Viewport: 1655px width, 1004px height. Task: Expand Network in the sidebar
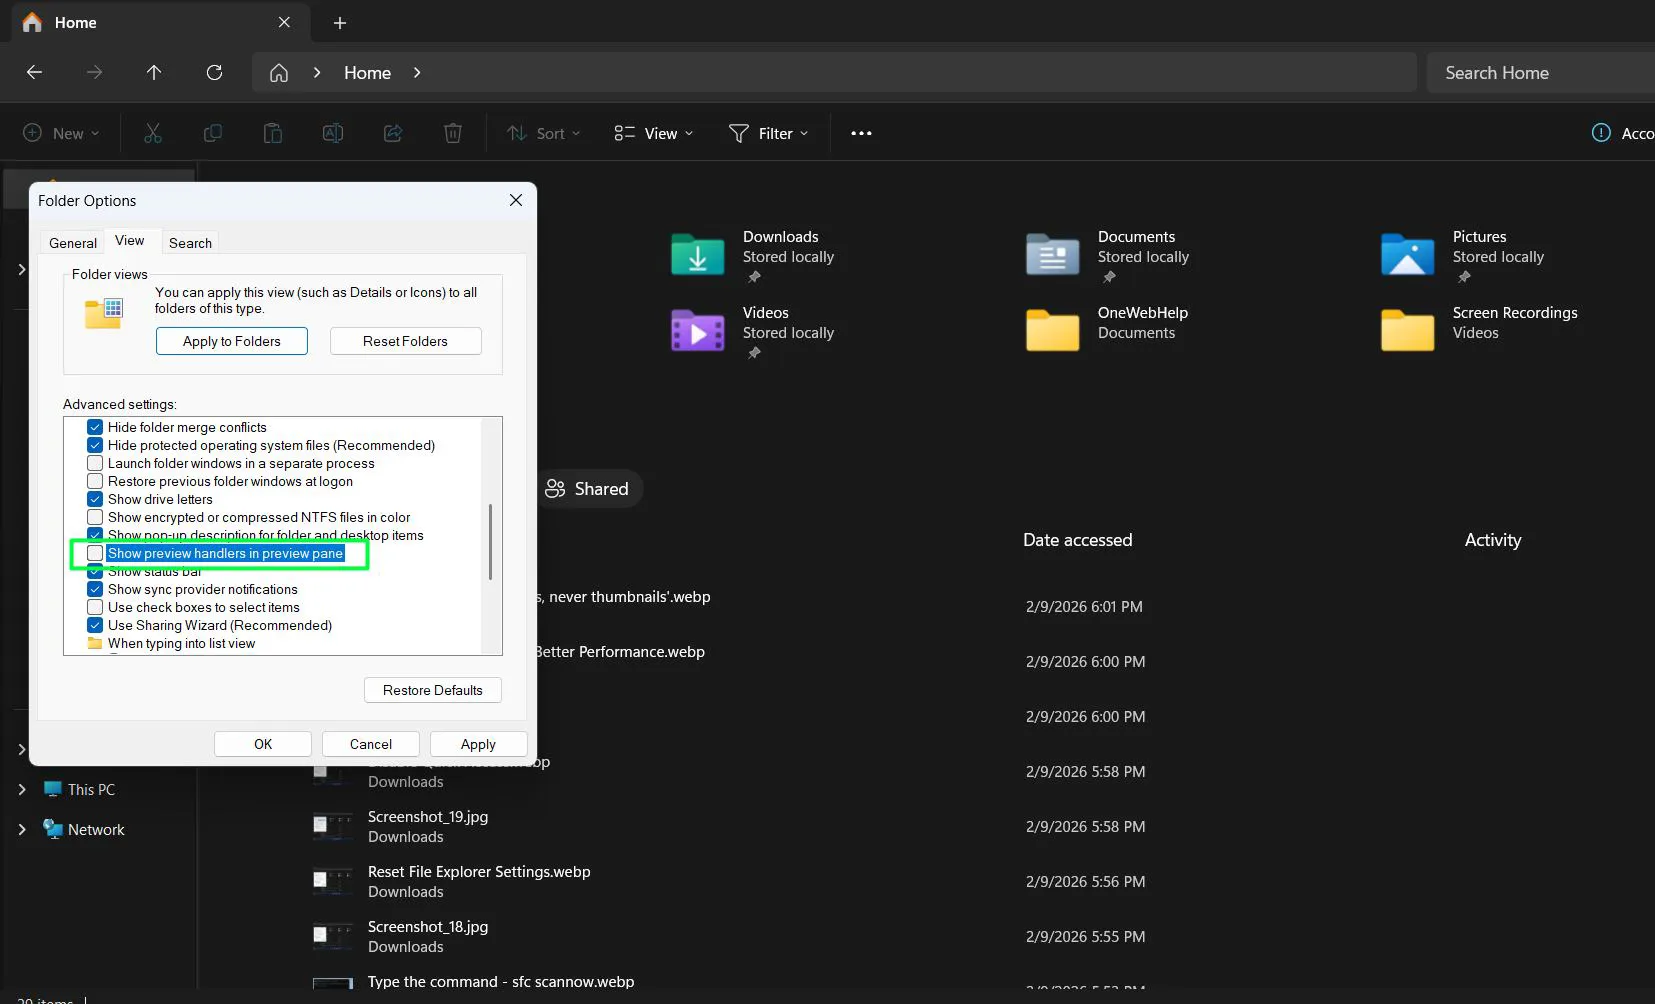[22, 829]
